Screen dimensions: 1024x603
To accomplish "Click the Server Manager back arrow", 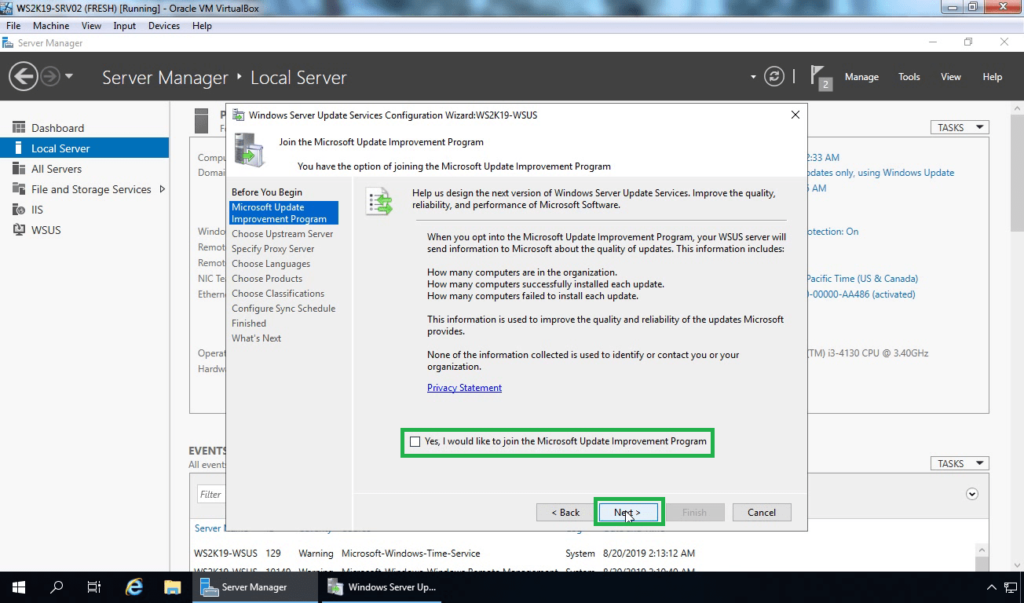I will point(23,76).
